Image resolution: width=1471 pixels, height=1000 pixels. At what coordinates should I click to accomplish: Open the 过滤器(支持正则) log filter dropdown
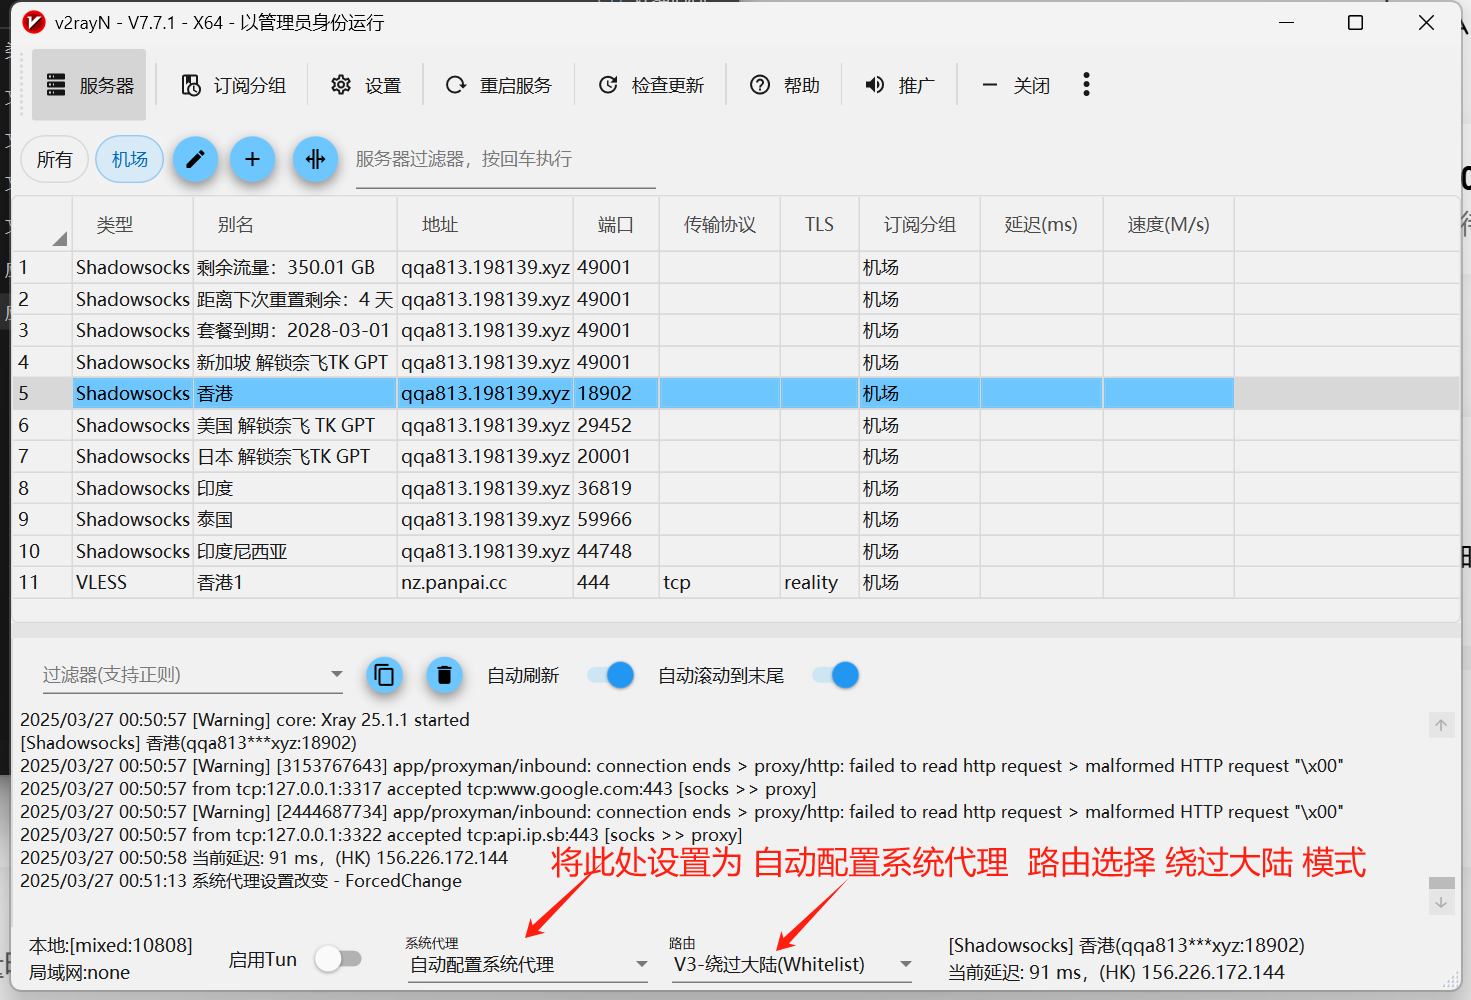point(192,675)
